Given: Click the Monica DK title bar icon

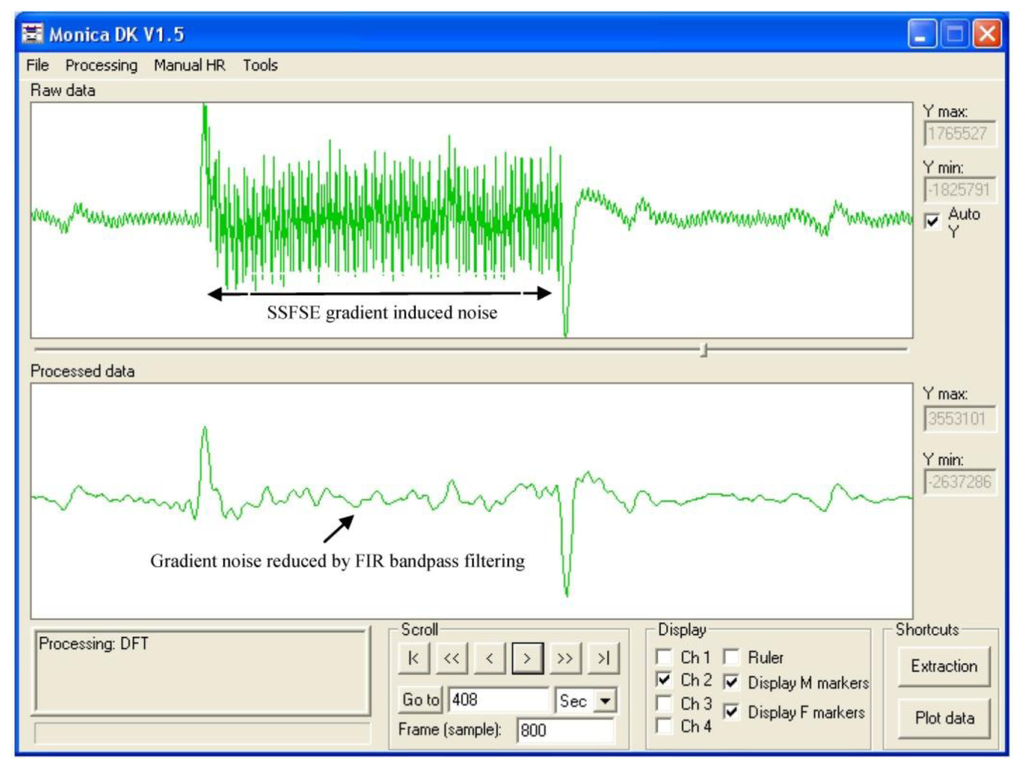Looking at the screenshot, I should pyautogui.click(x=33, y=35).
